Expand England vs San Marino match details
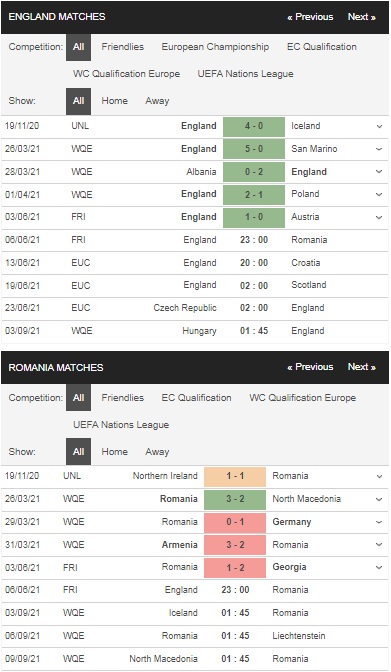 coord(379,149)
